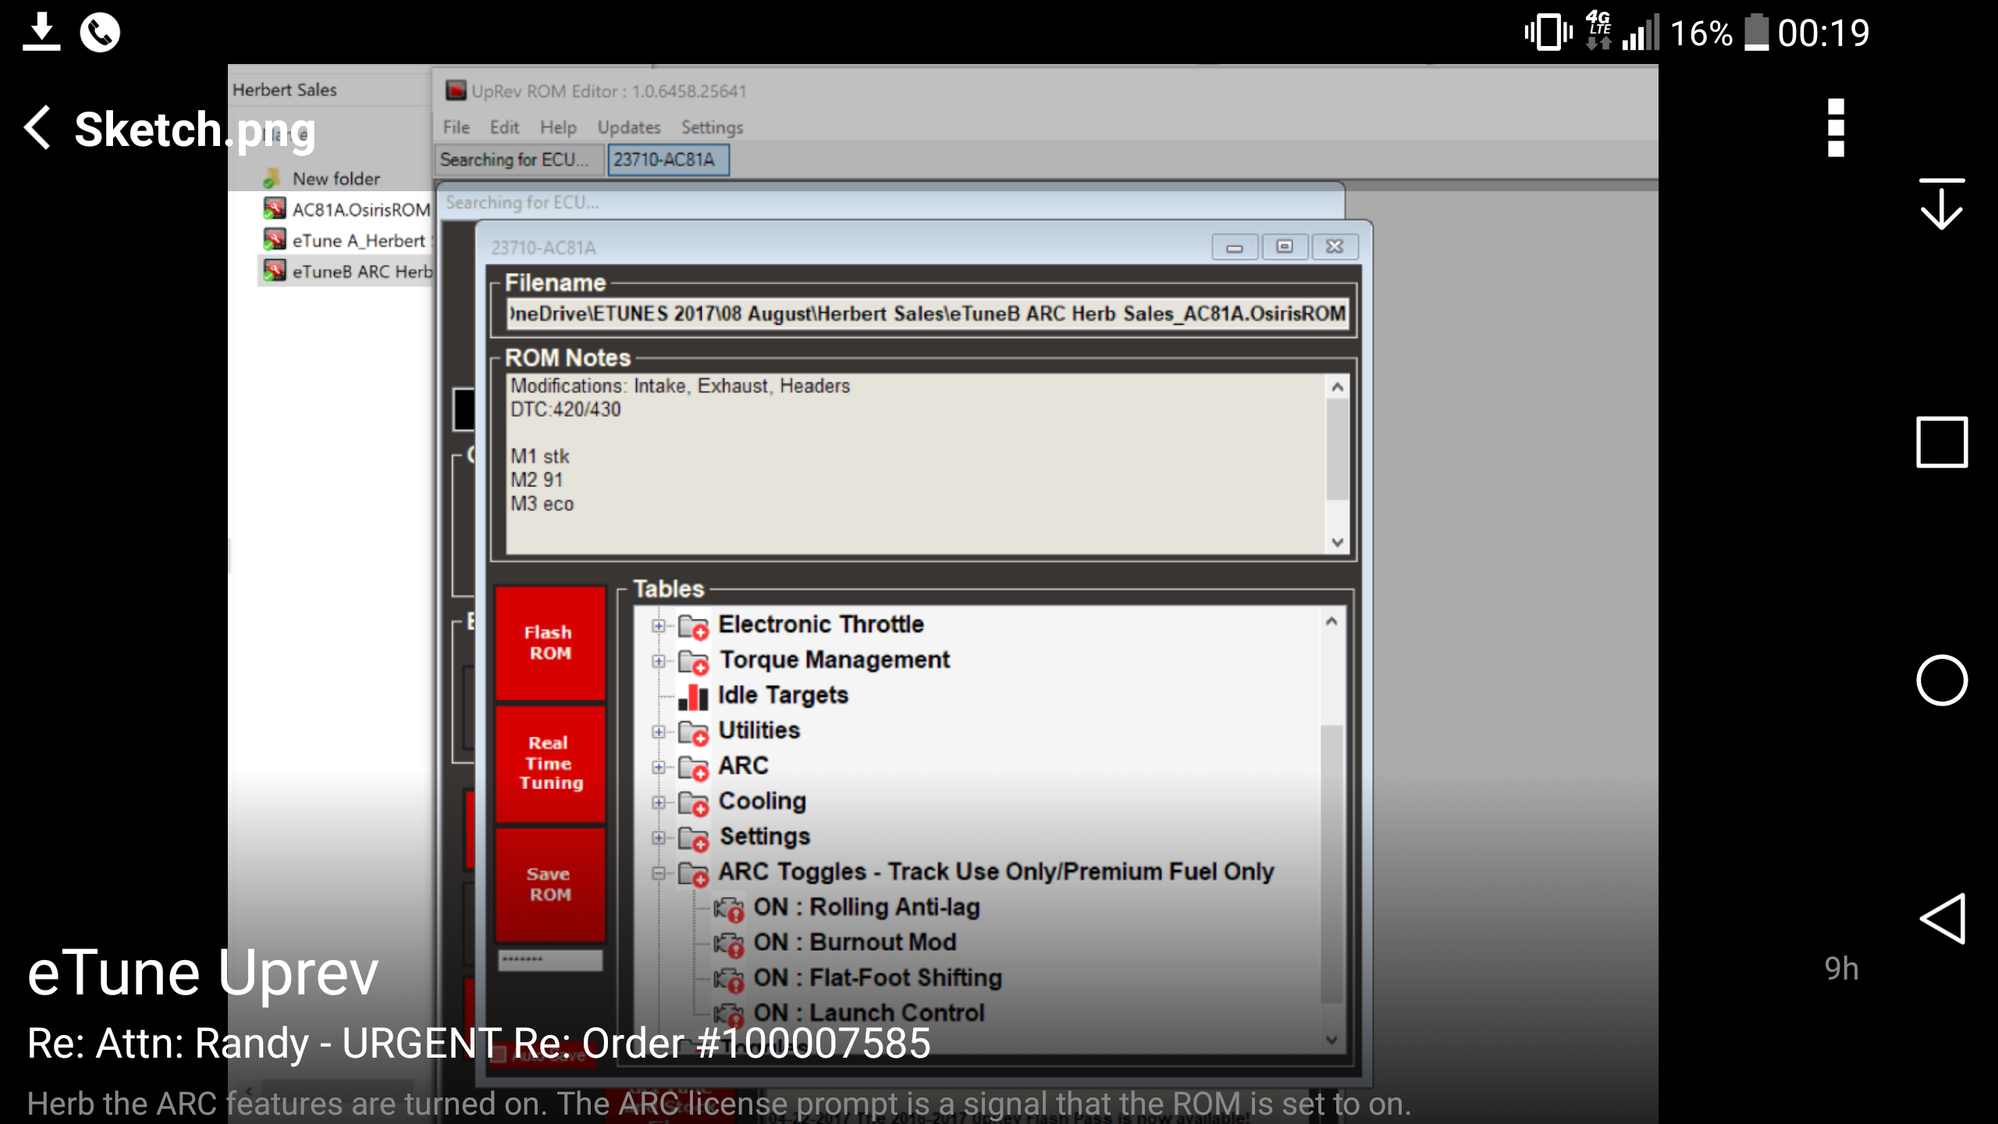Image resolution: width=1998 pixels, height=1124 pixels.
Task: Click the Flash ROM button
Action: [x=550, y=643]
